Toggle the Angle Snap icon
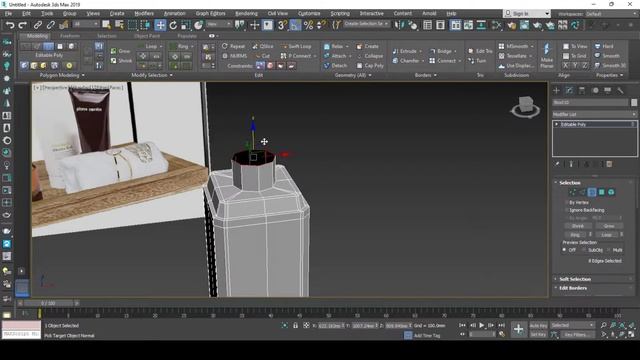Image resolution: width=640 pixels, height=360 pixels. [295, 25]
